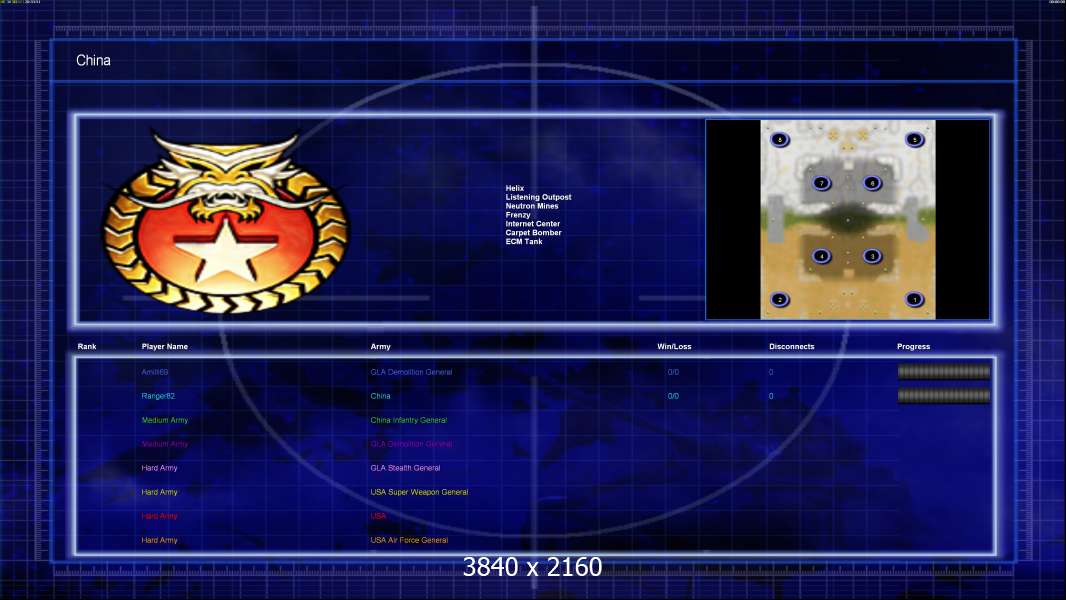Pick start position 6 on the map
The image size is (1066, 600).
pyautogui.click(x=872, y=183)
